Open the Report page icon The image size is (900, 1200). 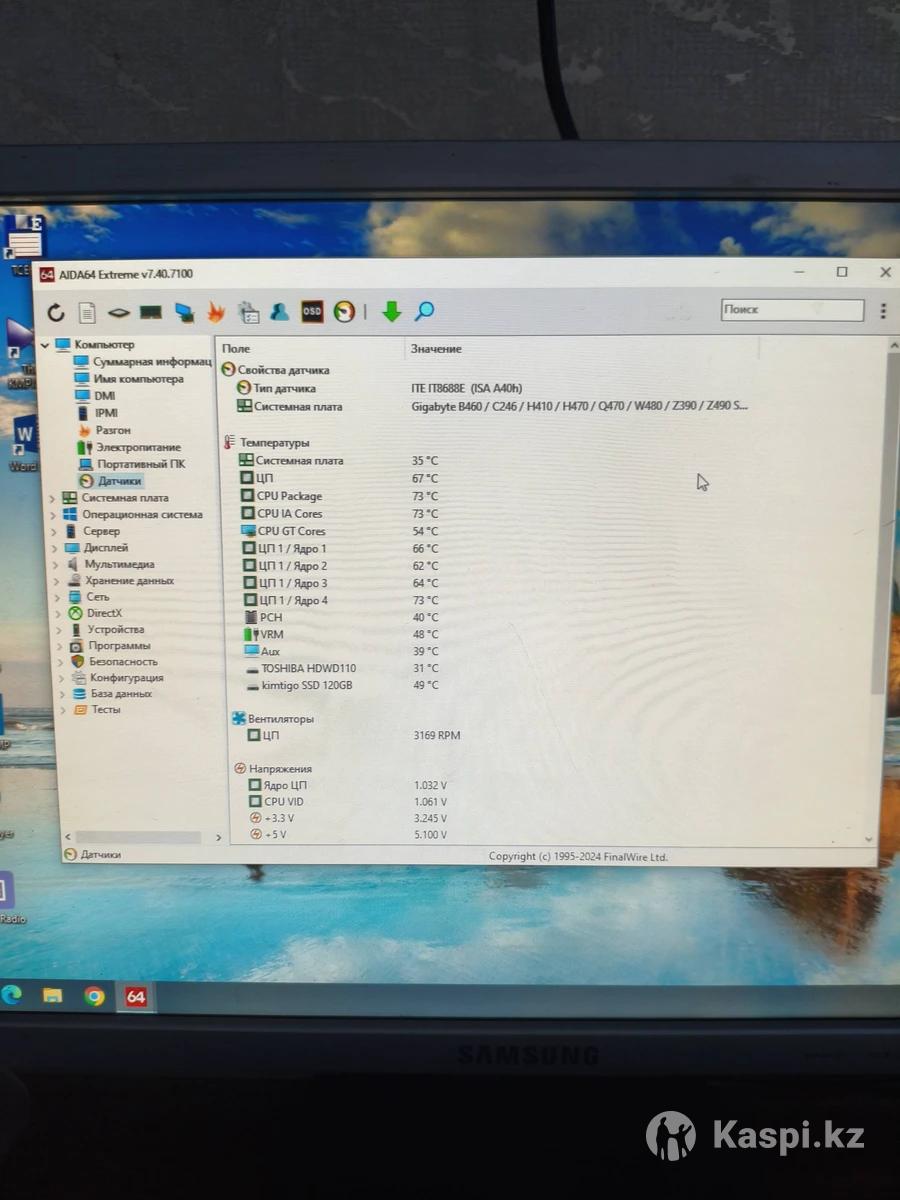87,313
